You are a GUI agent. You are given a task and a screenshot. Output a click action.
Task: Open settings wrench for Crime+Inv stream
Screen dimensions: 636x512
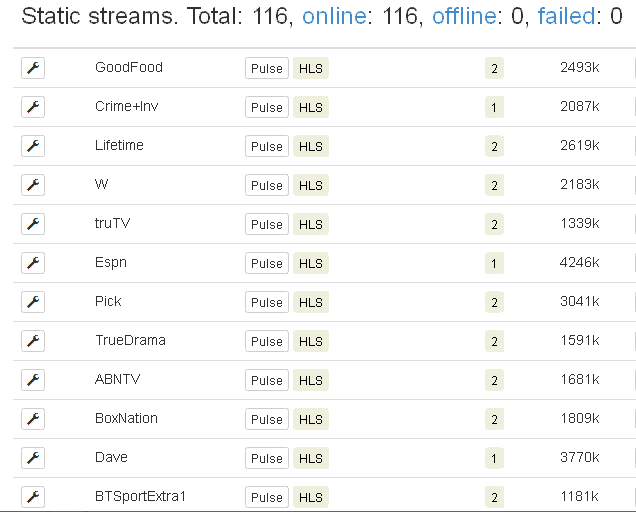(33, 107)
